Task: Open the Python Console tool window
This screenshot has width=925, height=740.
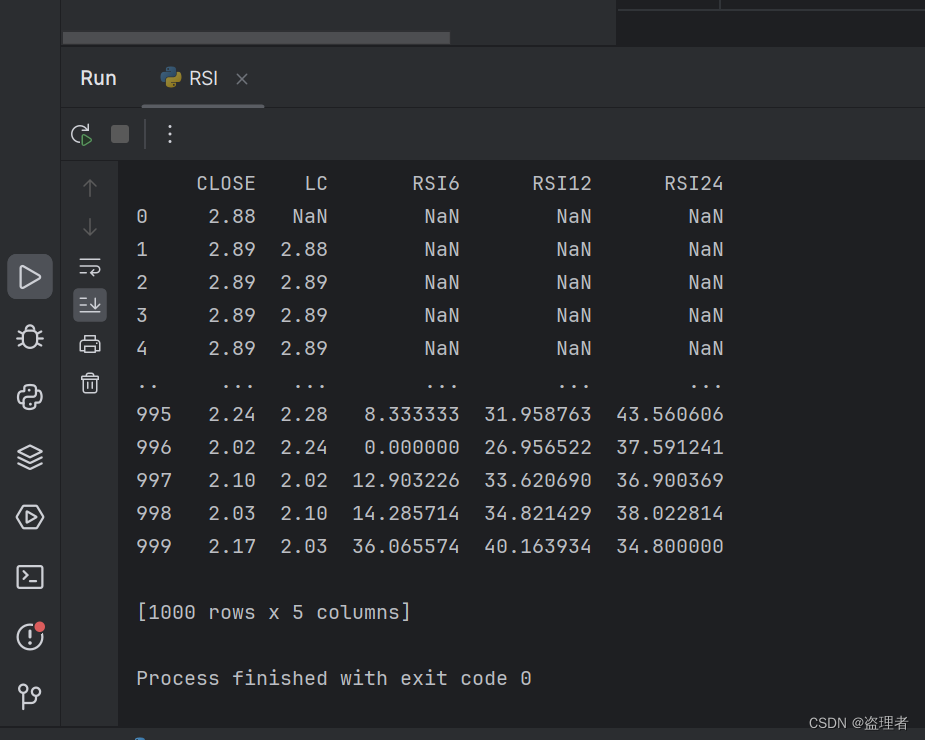Action: point(29,397)
